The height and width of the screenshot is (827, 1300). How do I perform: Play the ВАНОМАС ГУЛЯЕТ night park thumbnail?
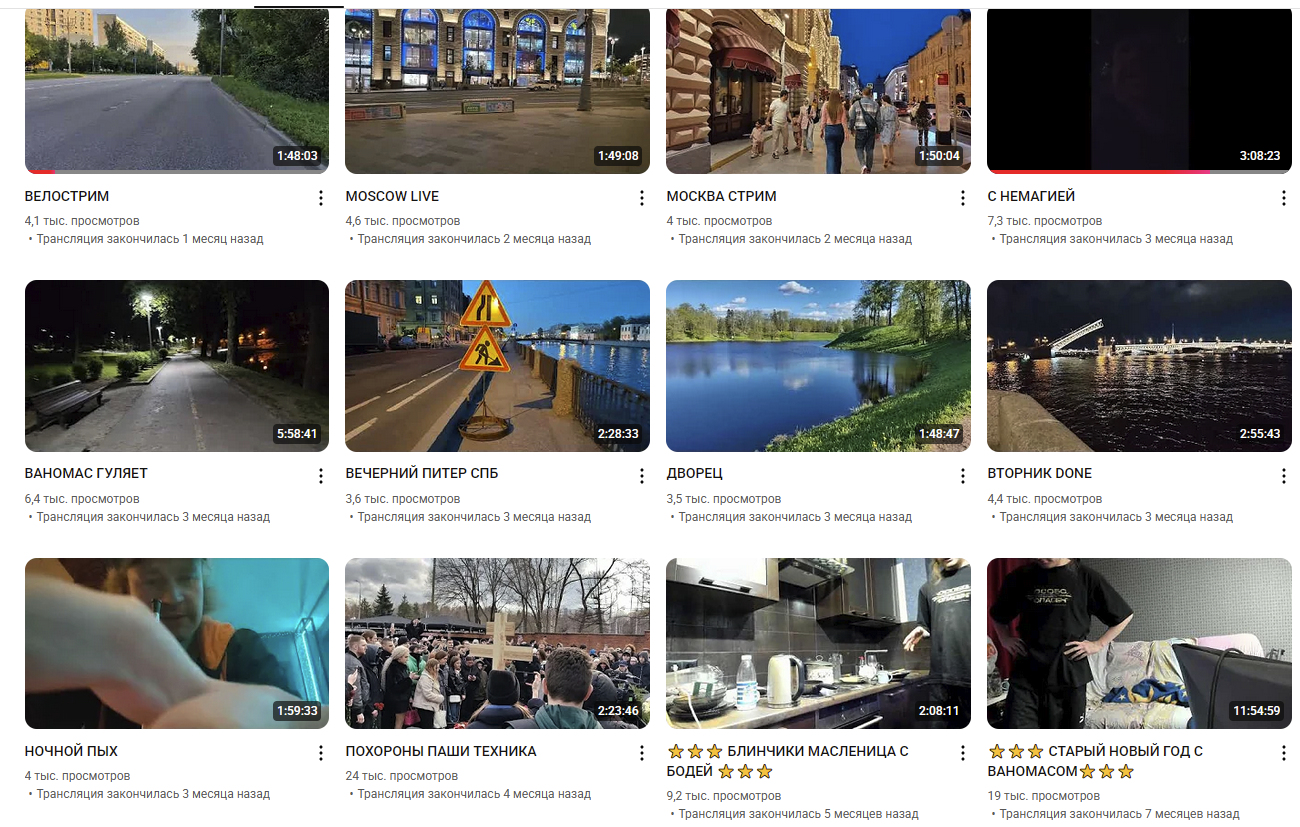point(177,366)
